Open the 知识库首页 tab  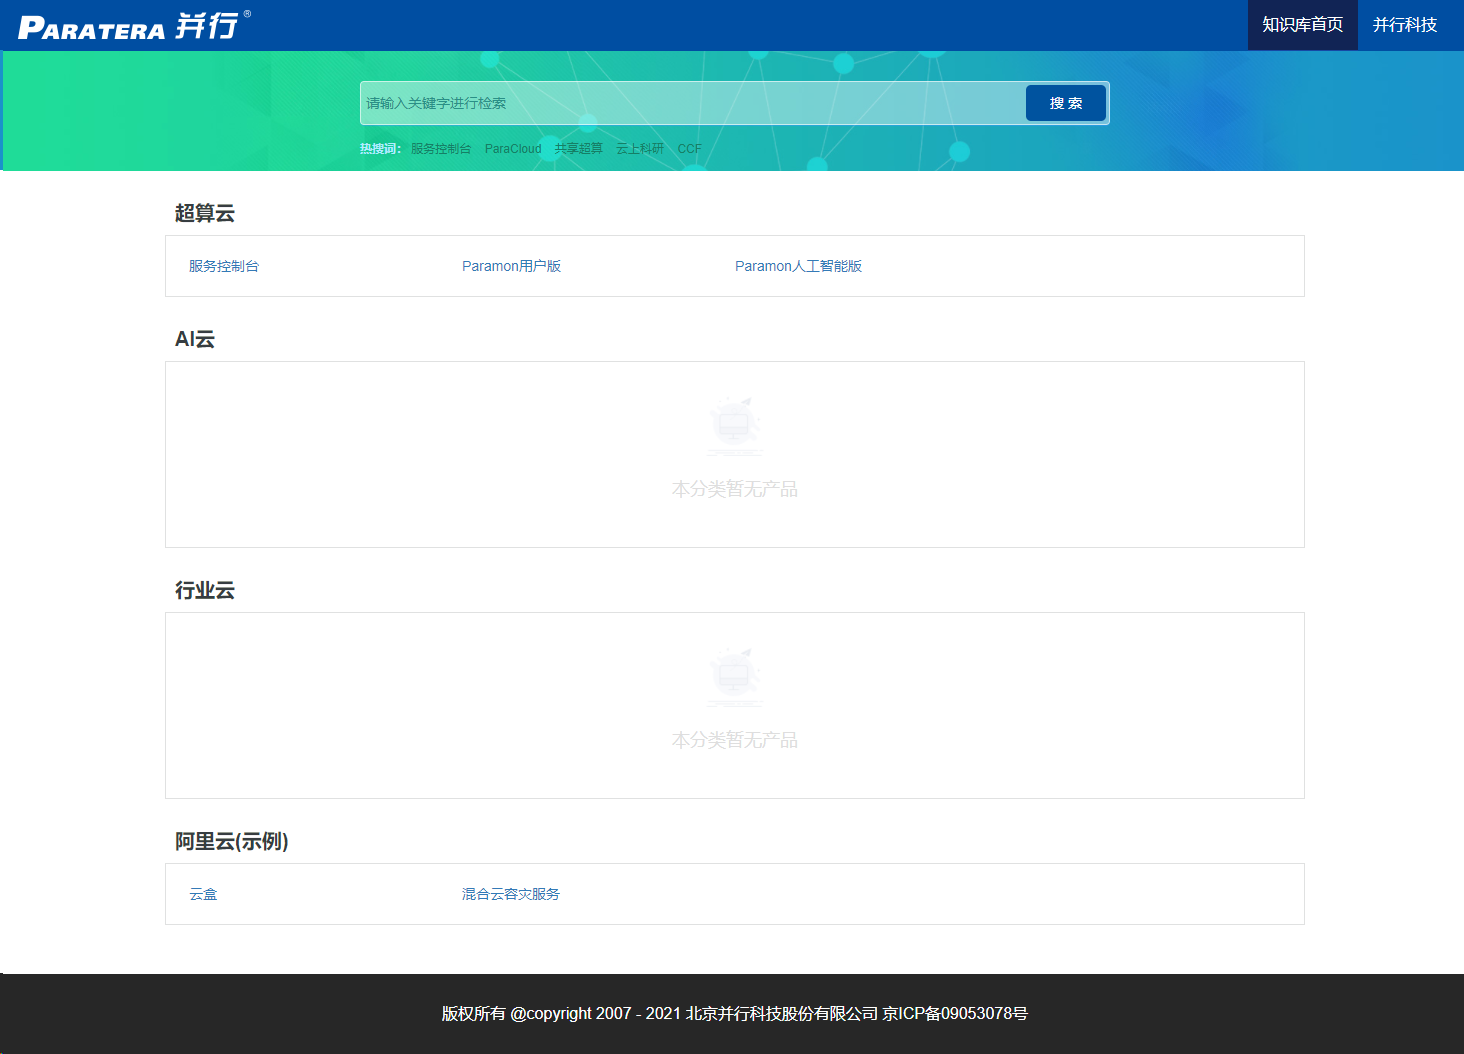(x=1302, y=25)
